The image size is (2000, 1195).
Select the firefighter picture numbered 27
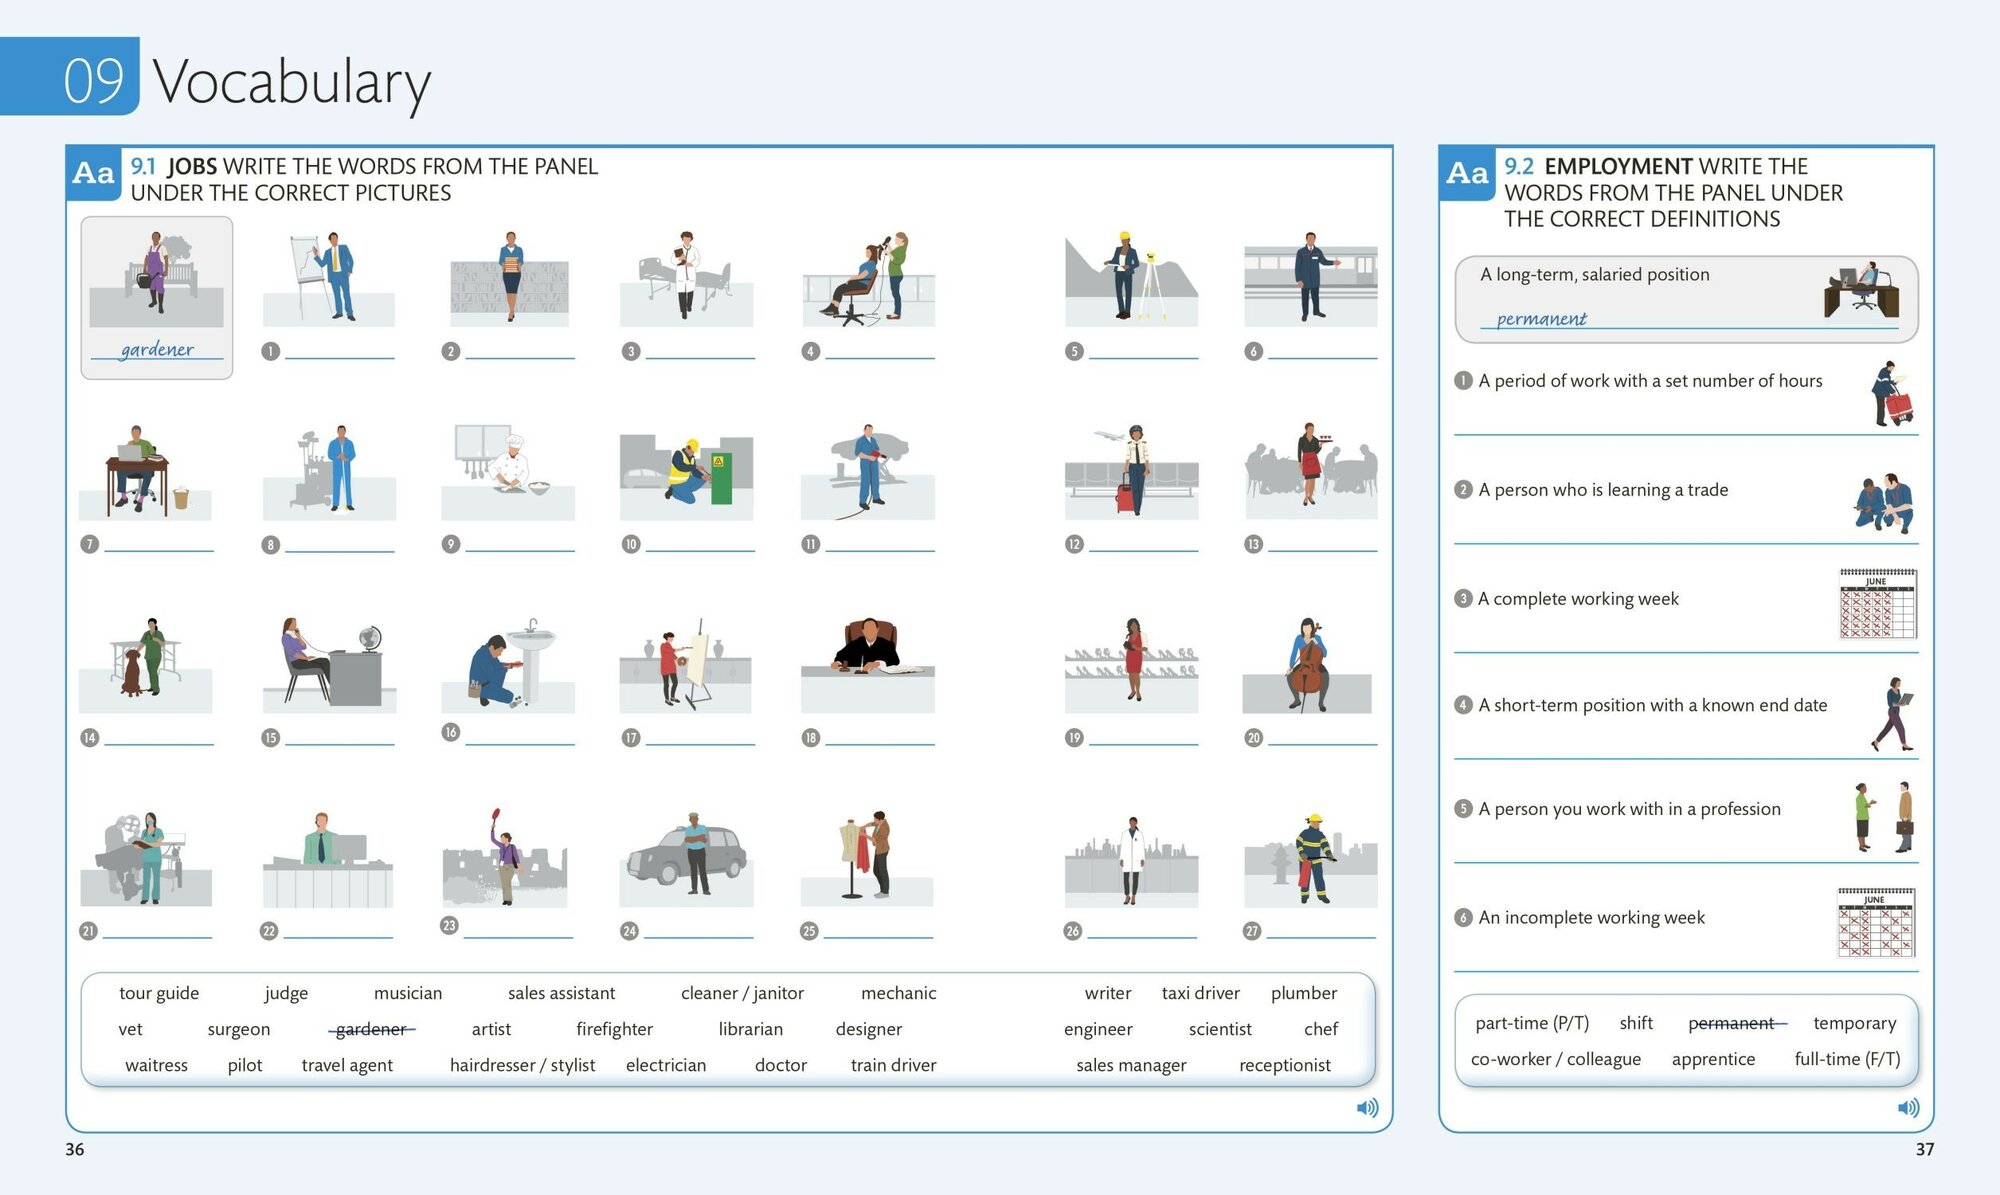(x=1311, y=860)
